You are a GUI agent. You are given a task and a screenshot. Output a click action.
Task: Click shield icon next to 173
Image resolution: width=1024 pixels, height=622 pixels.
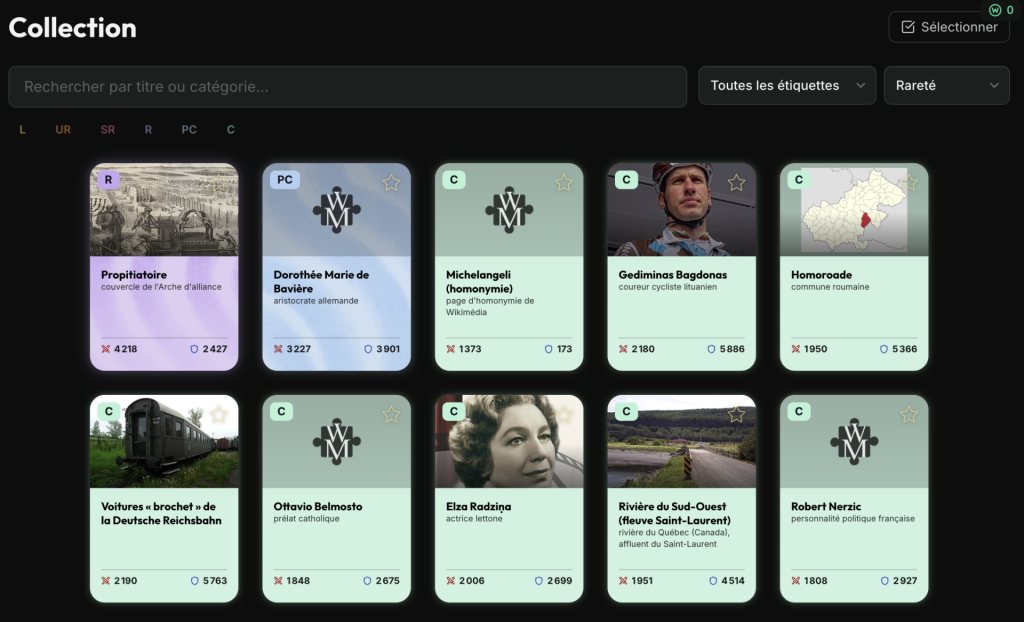[549, 349]
